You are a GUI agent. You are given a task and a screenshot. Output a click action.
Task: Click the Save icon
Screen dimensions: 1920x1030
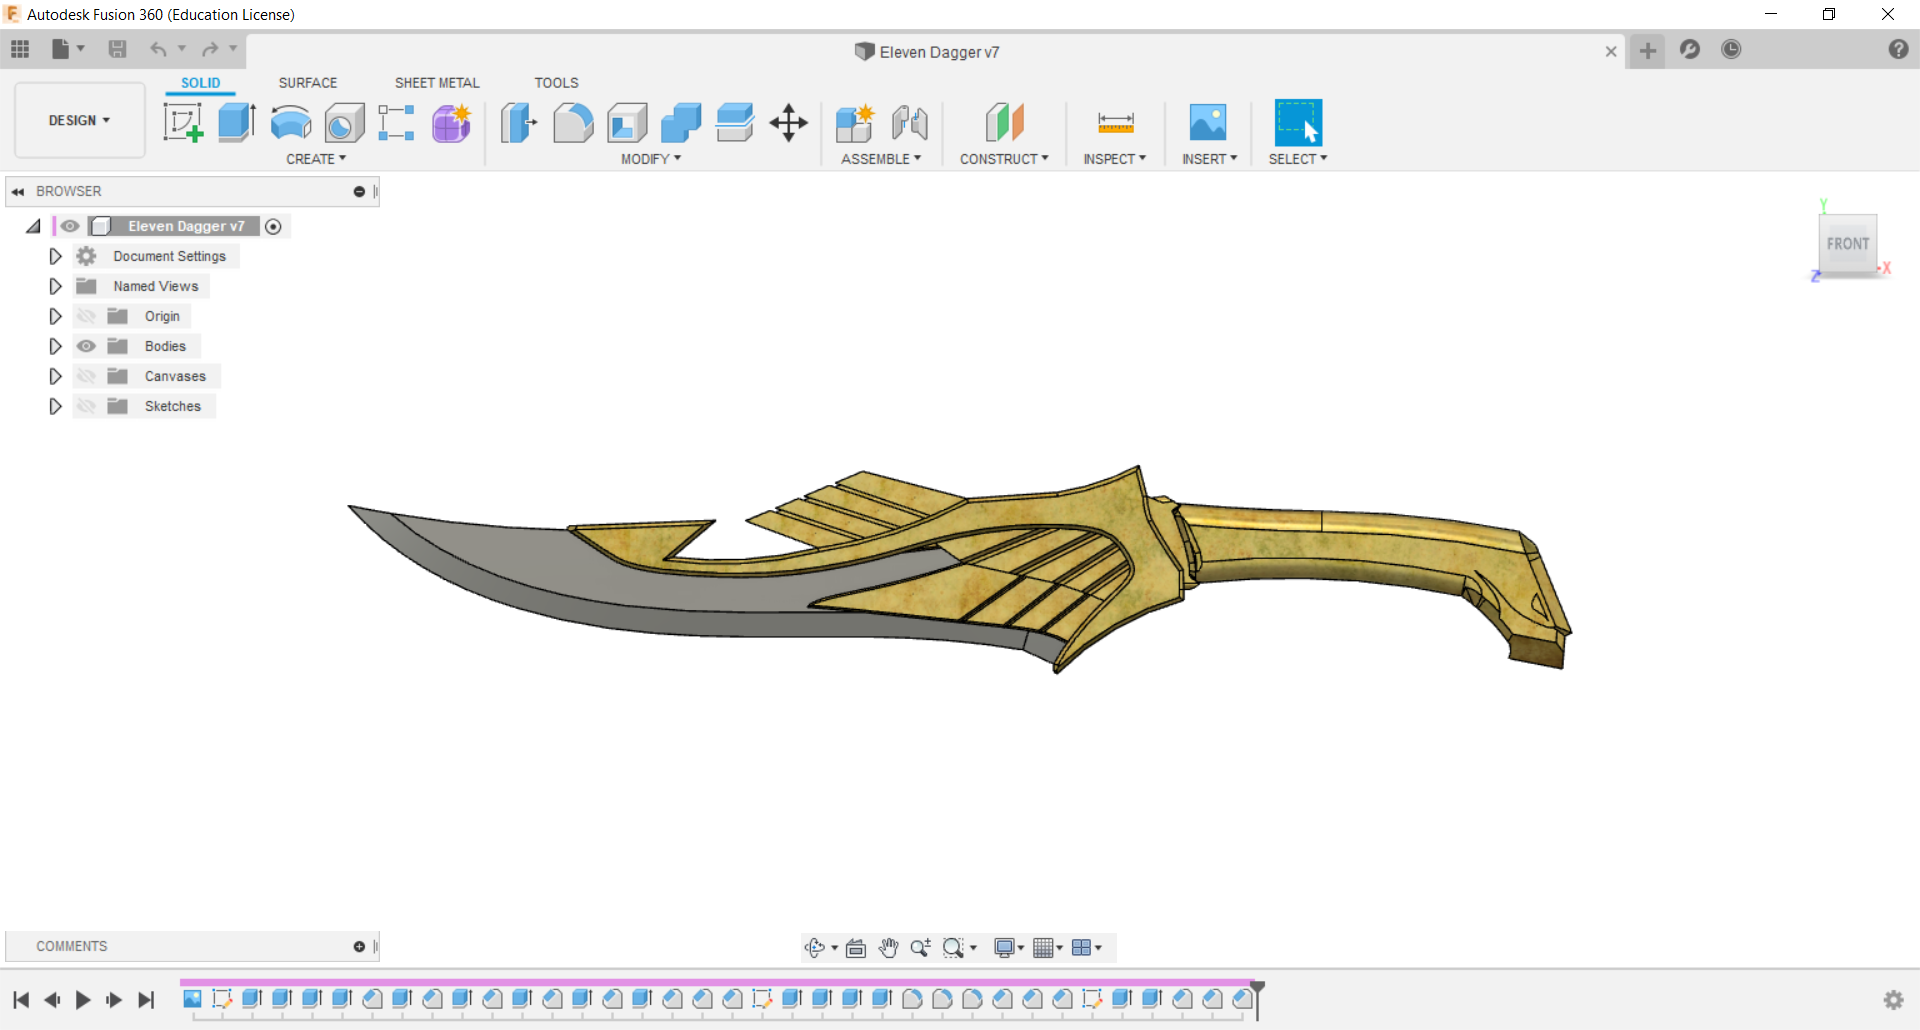click(x=118, y=49)
